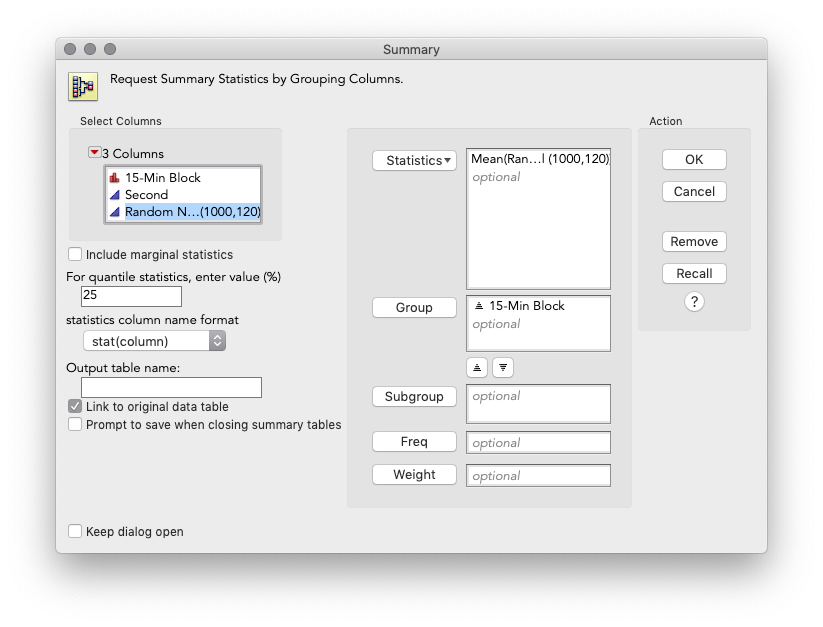Open help with the question mark button
This screenshot has width=823, height=627.
[x=694, y=302]
